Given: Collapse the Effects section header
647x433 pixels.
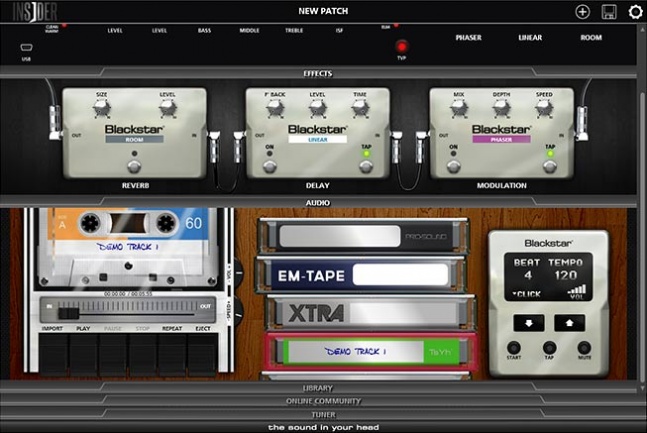Looking at the screenshot, I should click(318, 73).
